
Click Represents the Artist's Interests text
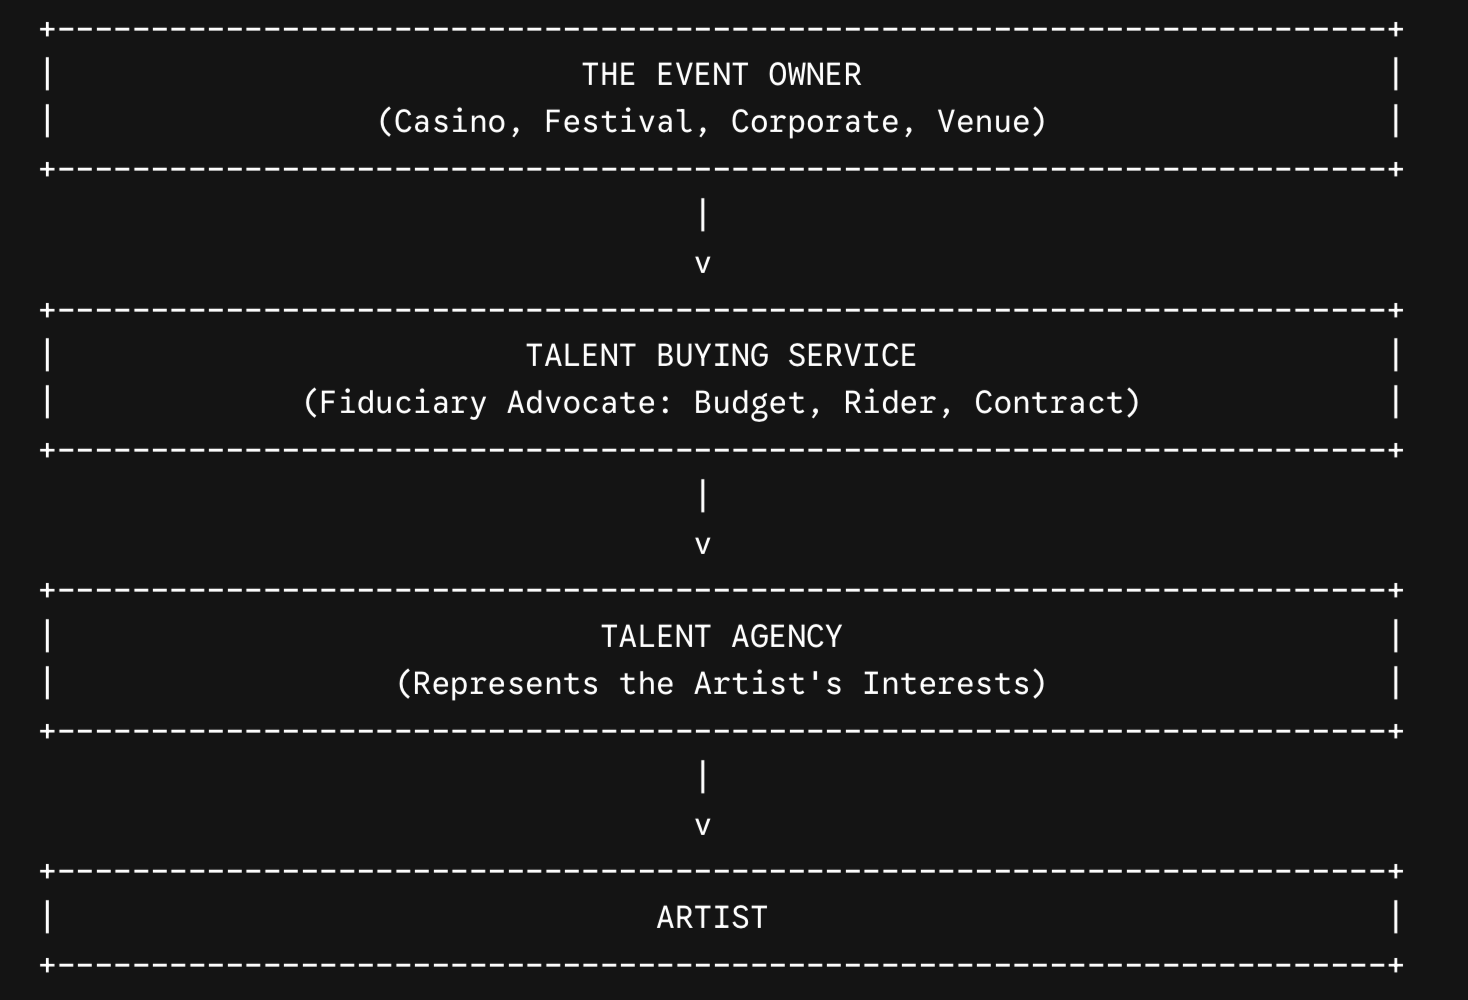coord(721,684)
